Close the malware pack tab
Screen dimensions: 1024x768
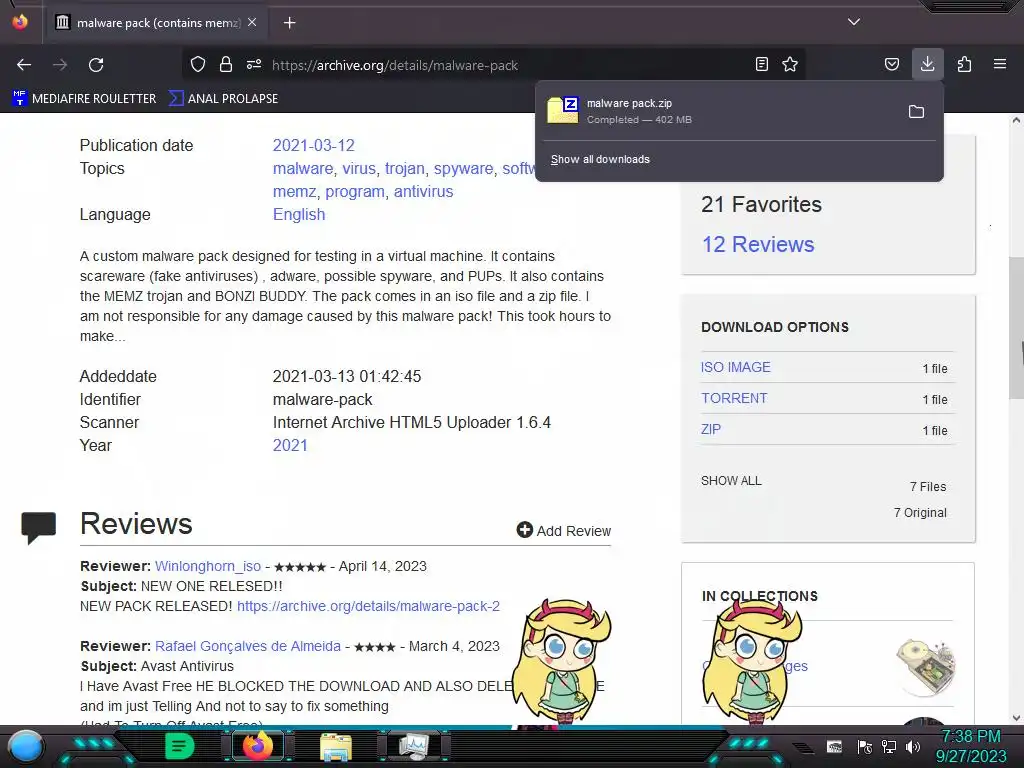coord(252,22)
